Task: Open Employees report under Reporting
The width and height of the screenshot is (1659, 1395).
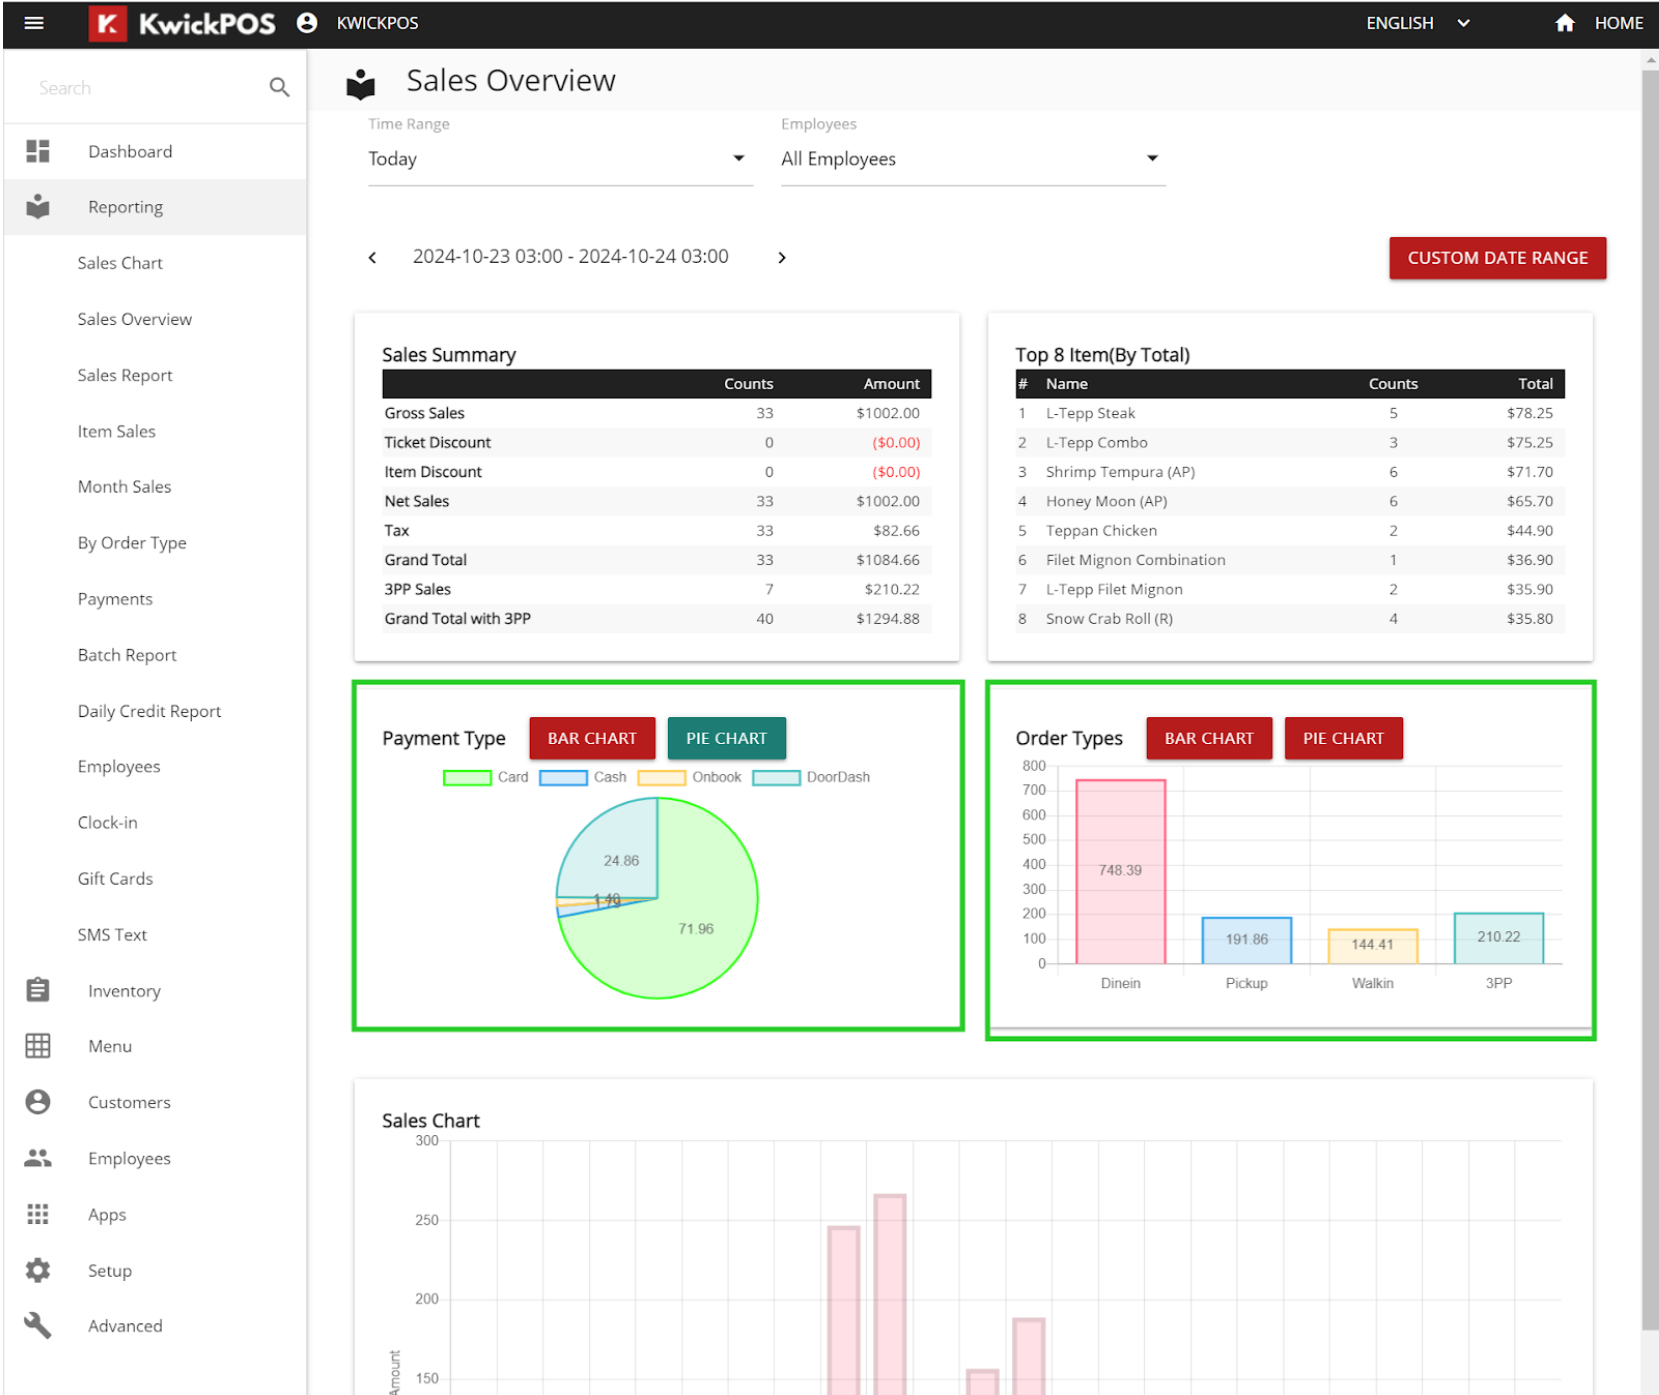Action: [119, 767]
